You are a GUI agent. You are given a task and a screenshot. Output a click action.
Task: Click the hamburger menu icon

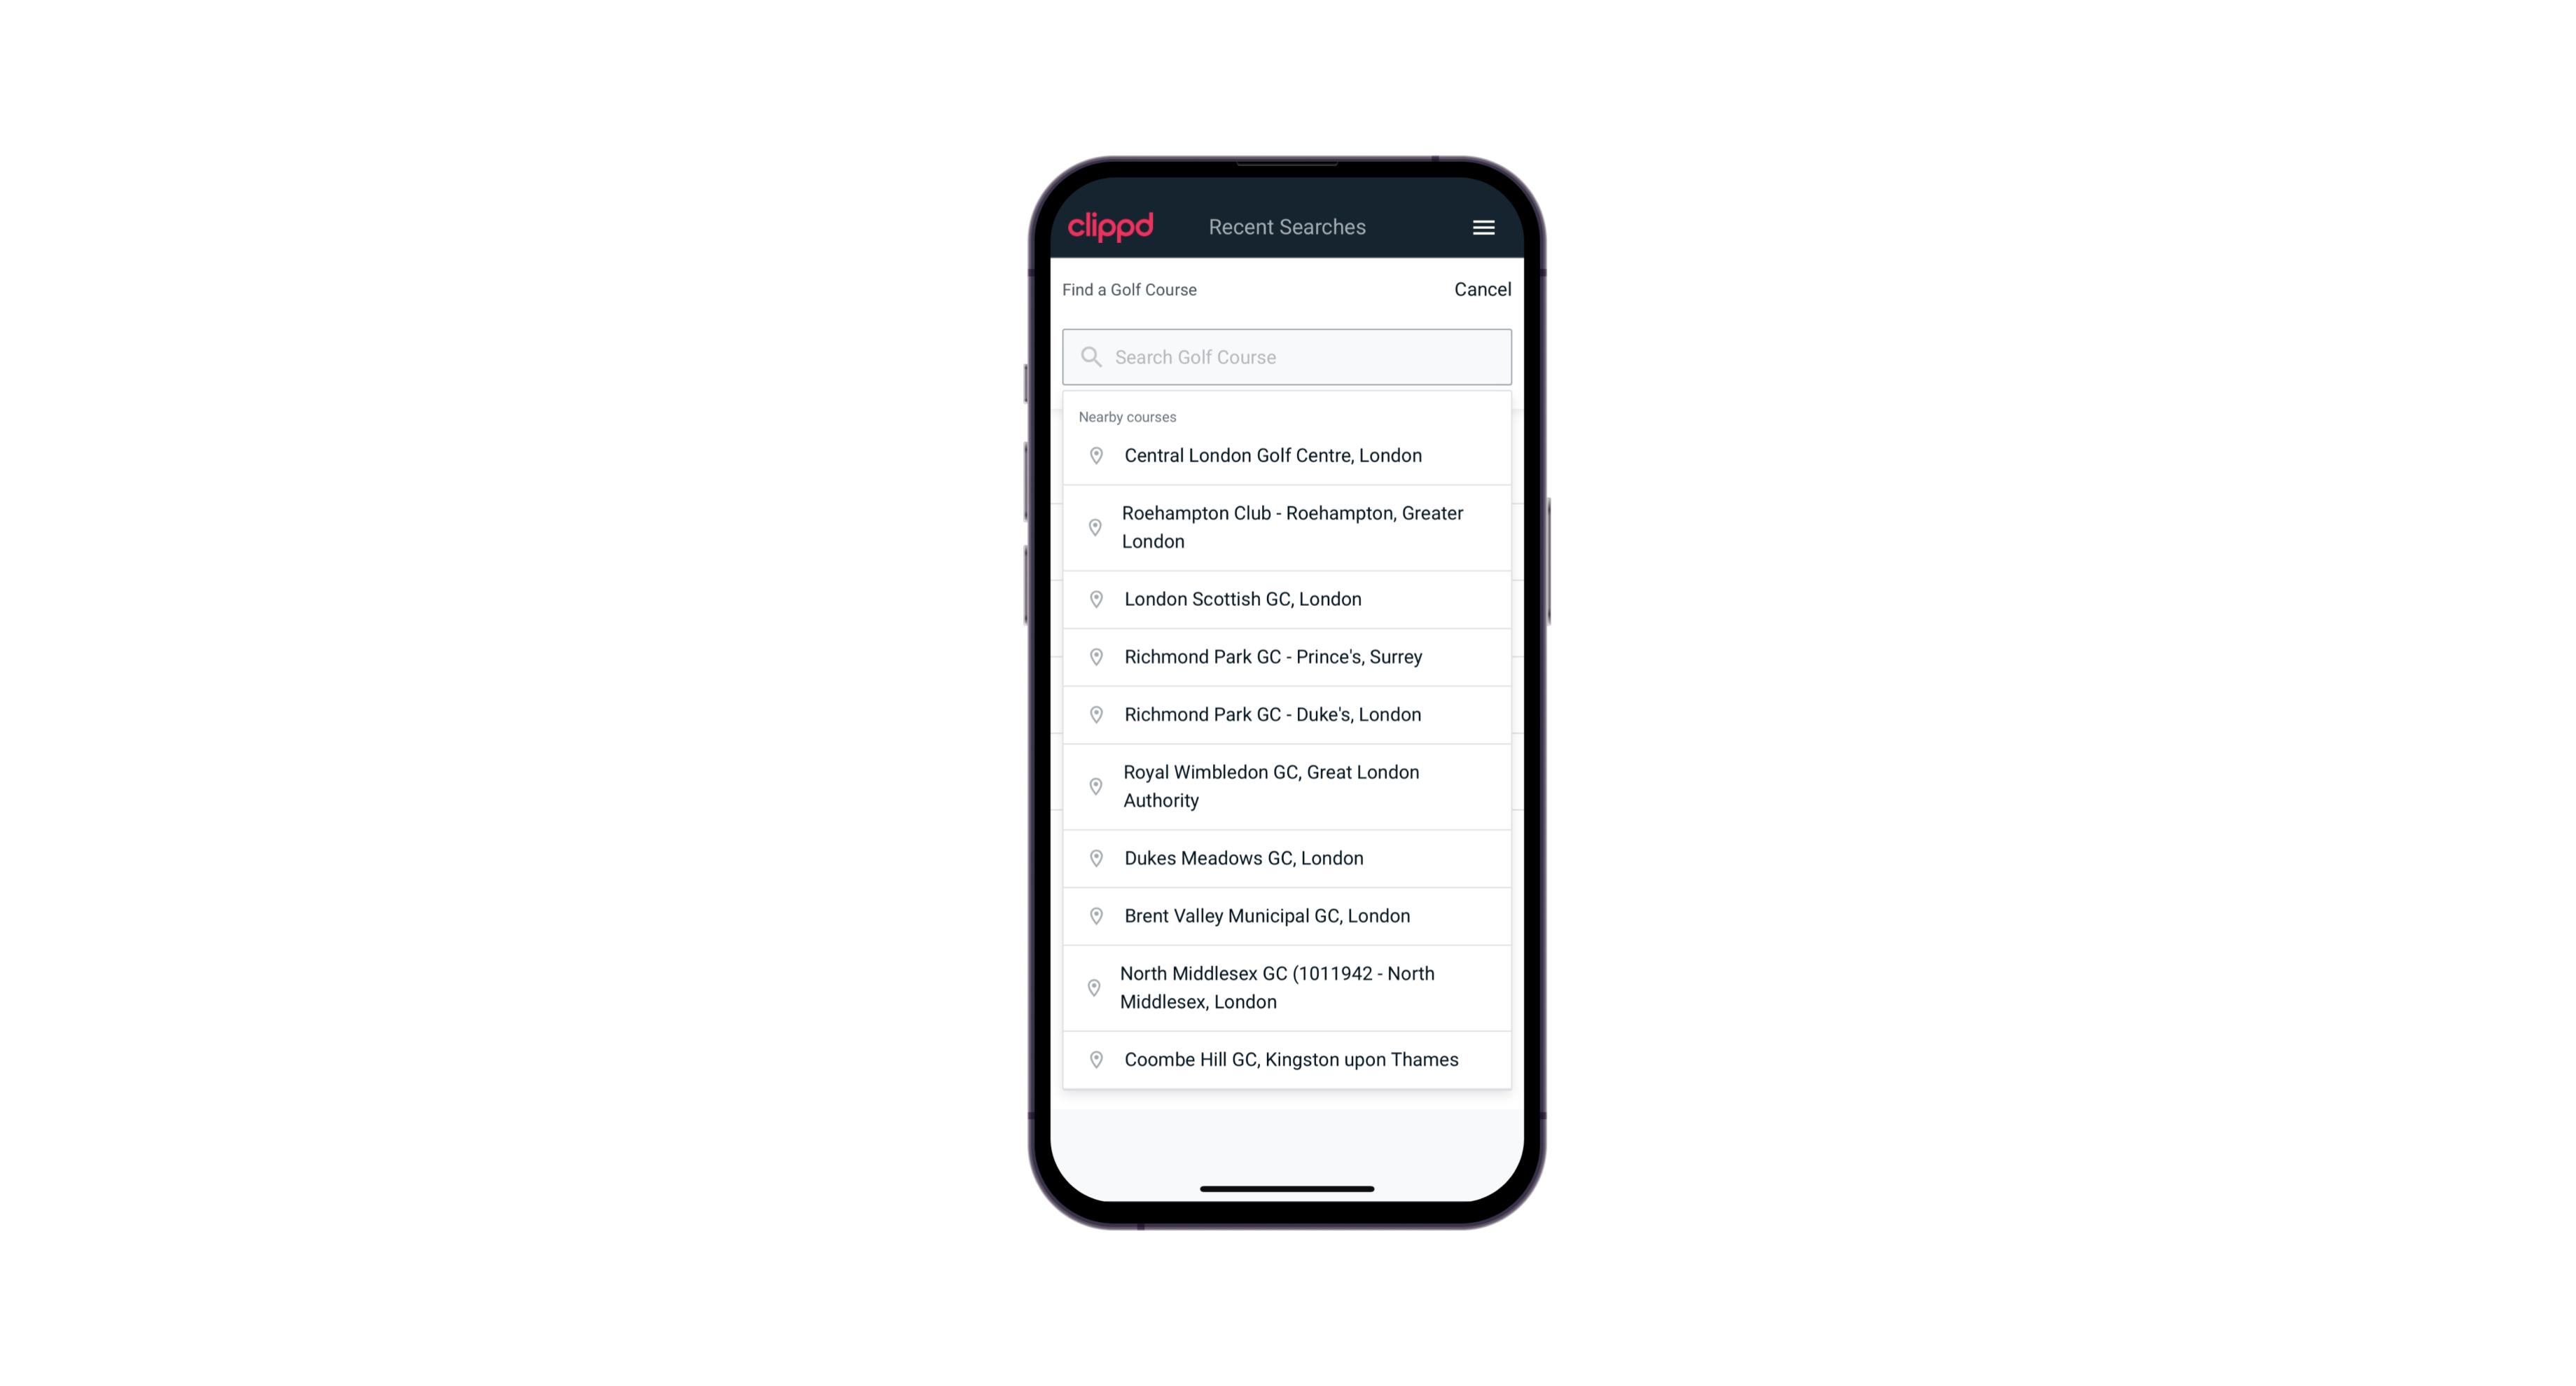click(x=1483, y=227)
